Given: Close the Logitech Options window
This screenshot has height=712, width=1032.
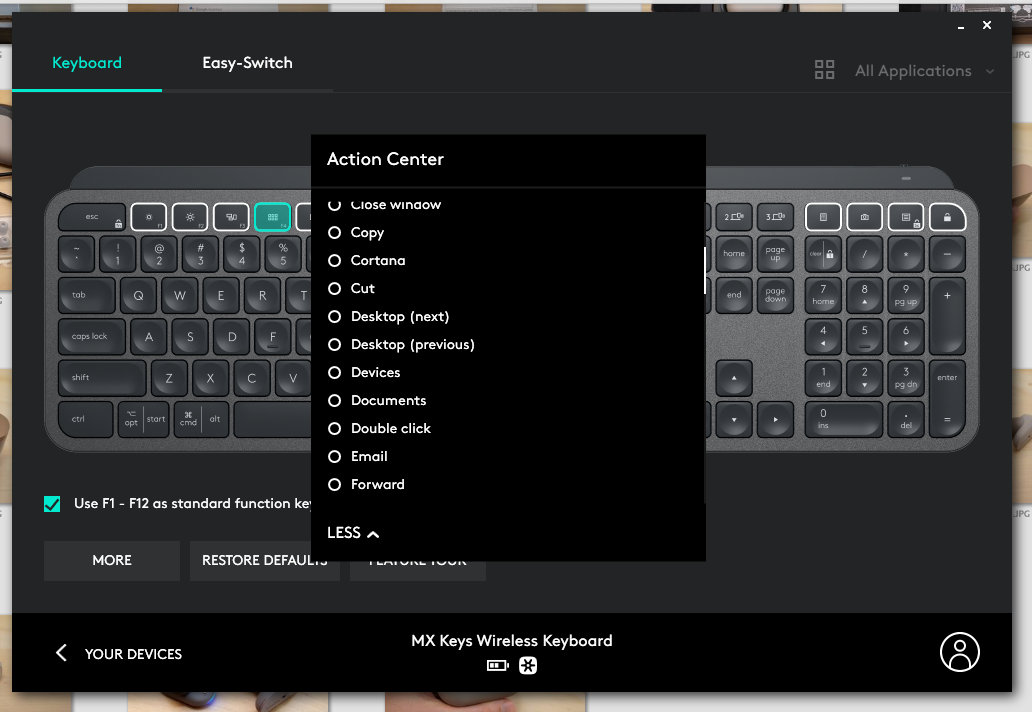Looking at the screenshot, I should click(987, 25).
